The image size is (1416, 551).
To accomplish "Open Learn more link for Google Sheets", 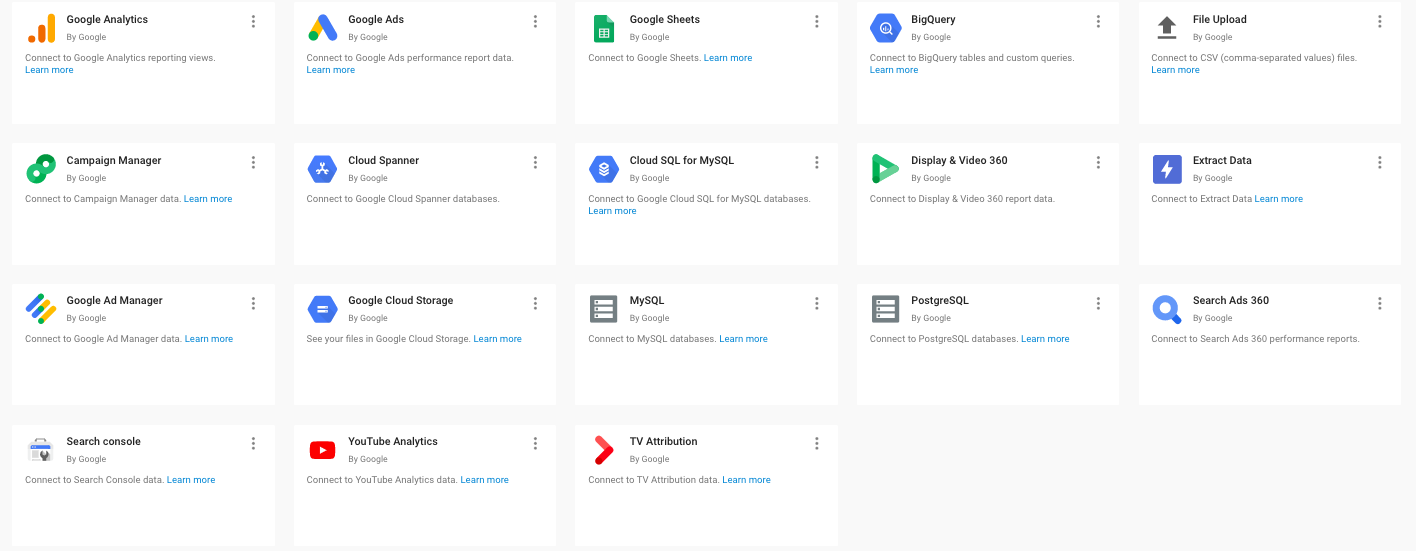I will (728, 58).
